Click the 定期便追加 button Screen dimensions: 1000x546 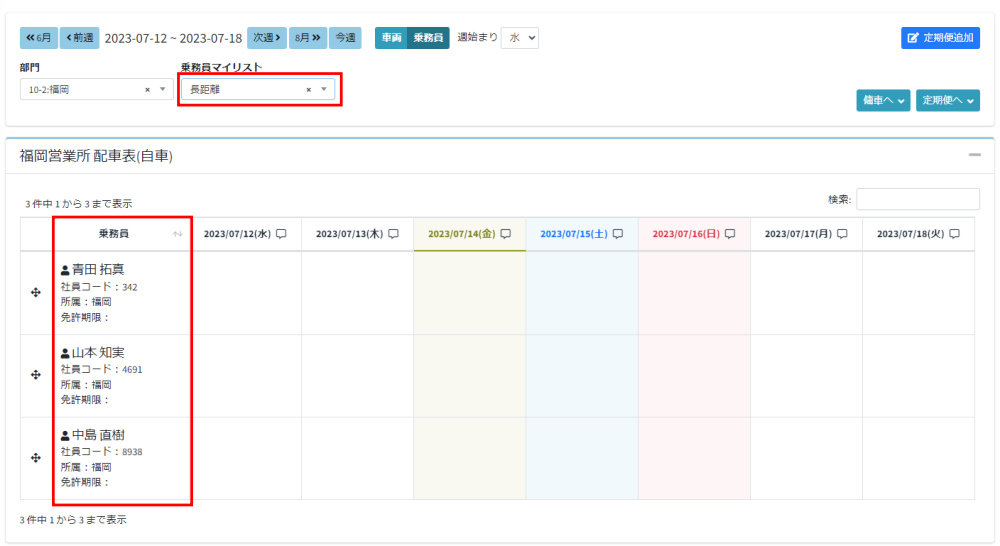[x=940, y=38]
